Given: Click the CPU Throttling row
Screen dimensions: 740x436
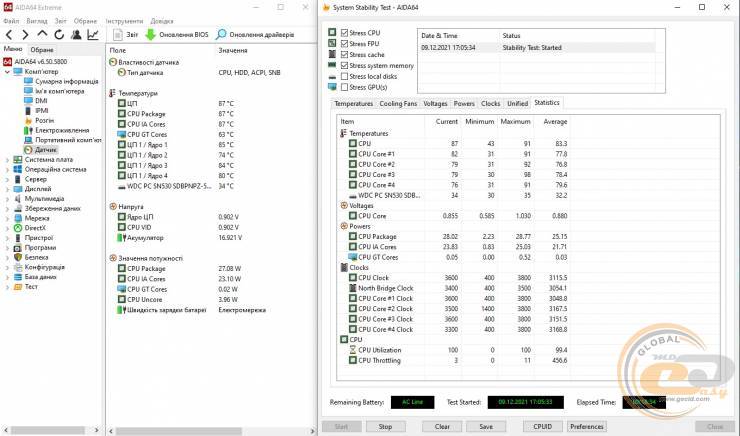Looking at the screenshot, I should [454, 361].
